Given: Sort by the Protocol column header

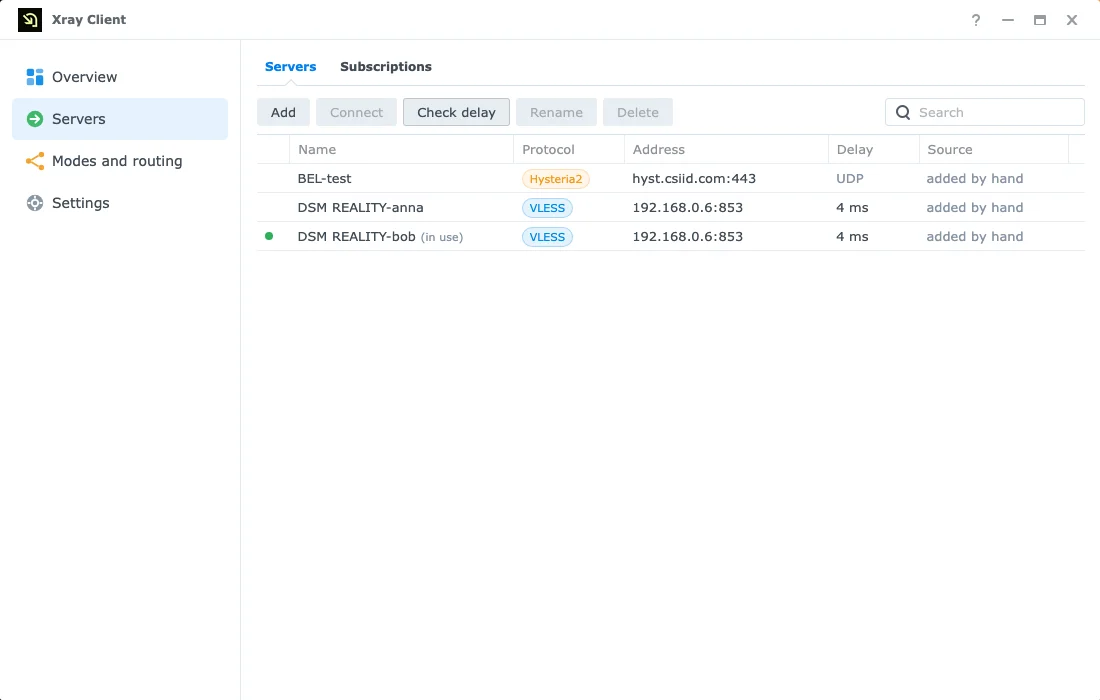Looking at the screenshot, I should [x=569, y=149].
